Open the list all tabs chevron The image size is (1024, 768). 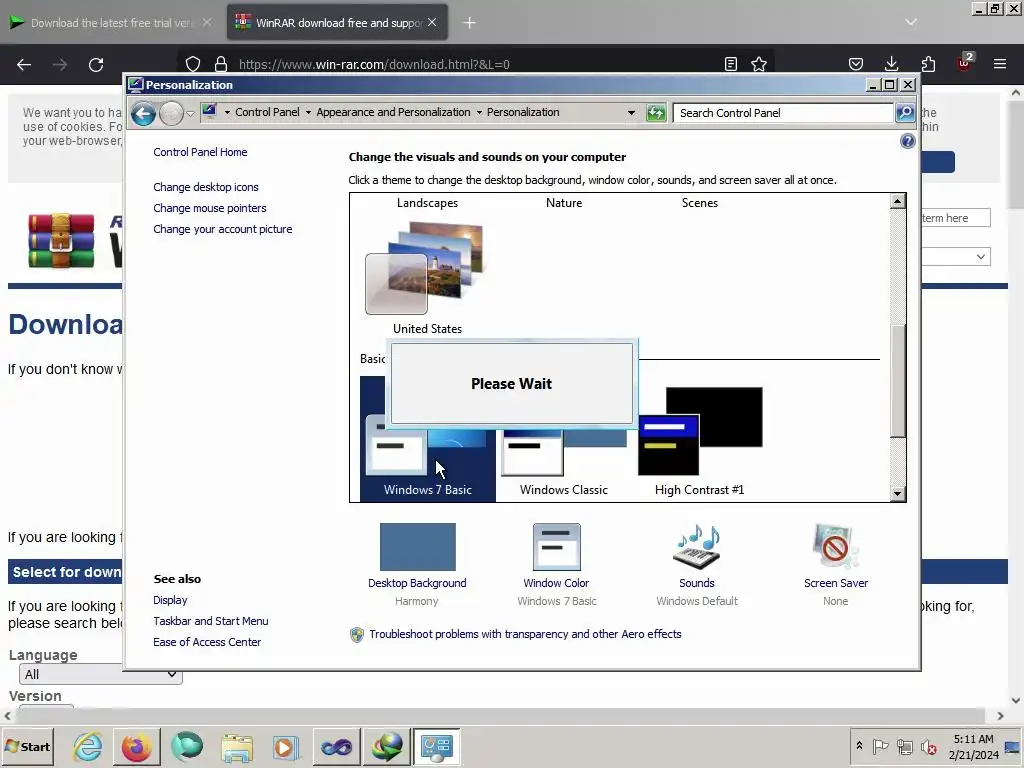pos(910,22)
